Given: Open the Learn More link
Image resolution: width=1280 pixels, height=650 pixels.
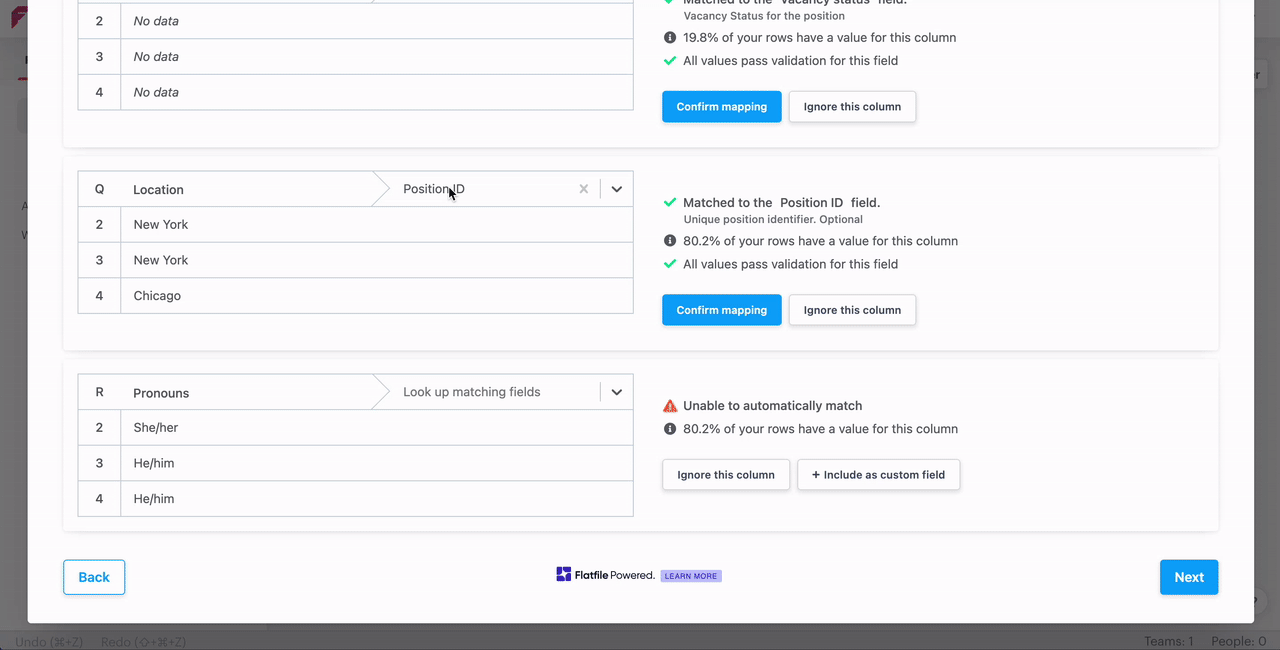Looking at the screenshot, I should tap(691, 576).
